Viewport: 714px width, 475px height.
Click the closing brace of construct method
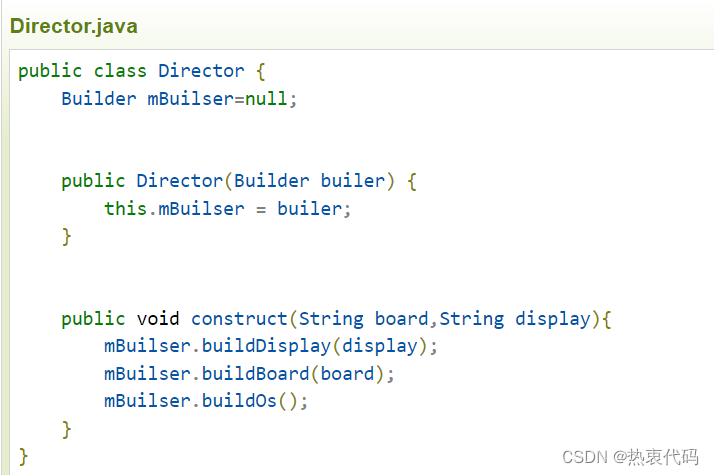pyautogui.click(x=66, y=429)
